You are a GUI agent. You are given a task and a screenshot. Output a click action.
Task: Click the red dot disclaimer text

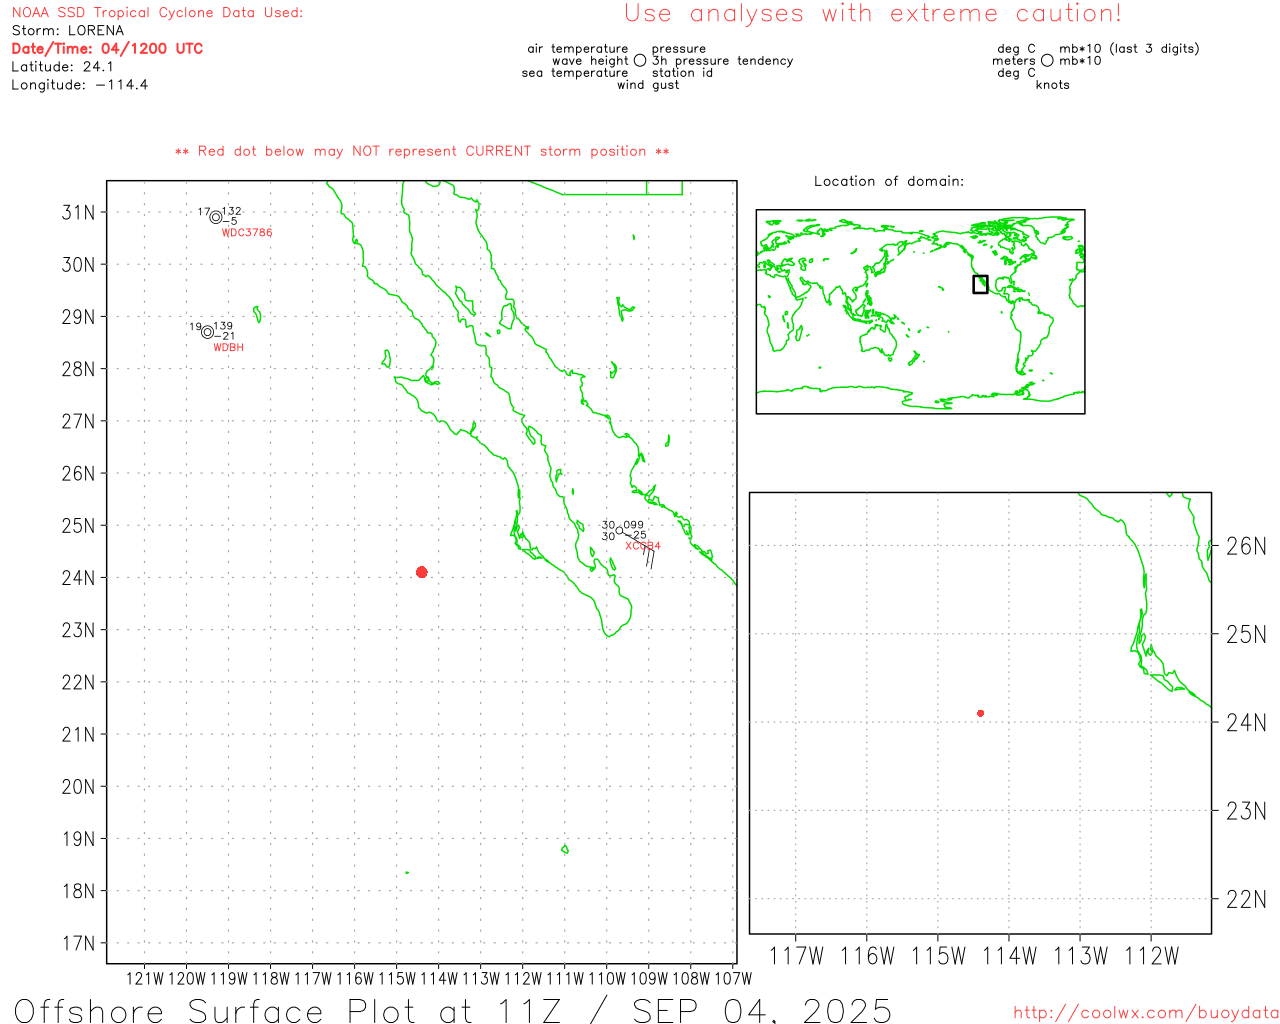[422, 151]
